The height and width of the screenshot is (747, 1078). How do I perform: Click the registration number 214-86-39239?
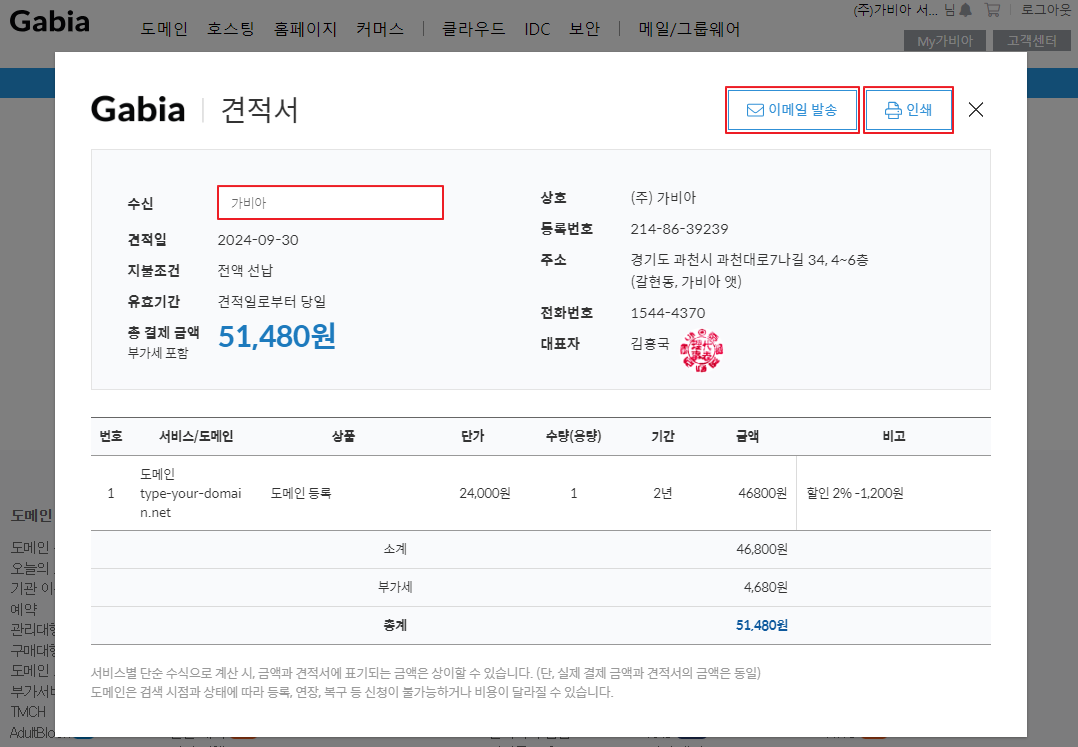679,229
